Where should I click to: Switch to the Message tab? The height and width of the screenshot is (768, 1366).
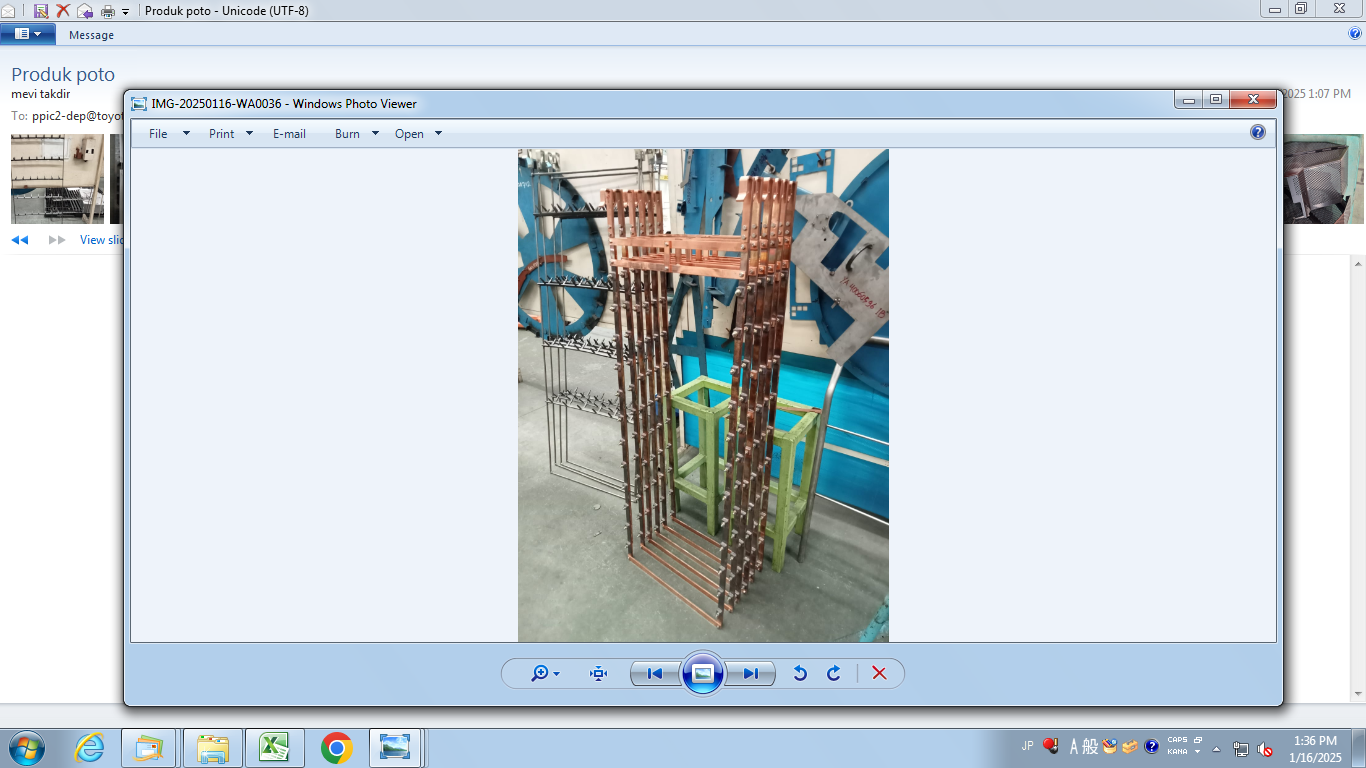click(x=91, y=35)
